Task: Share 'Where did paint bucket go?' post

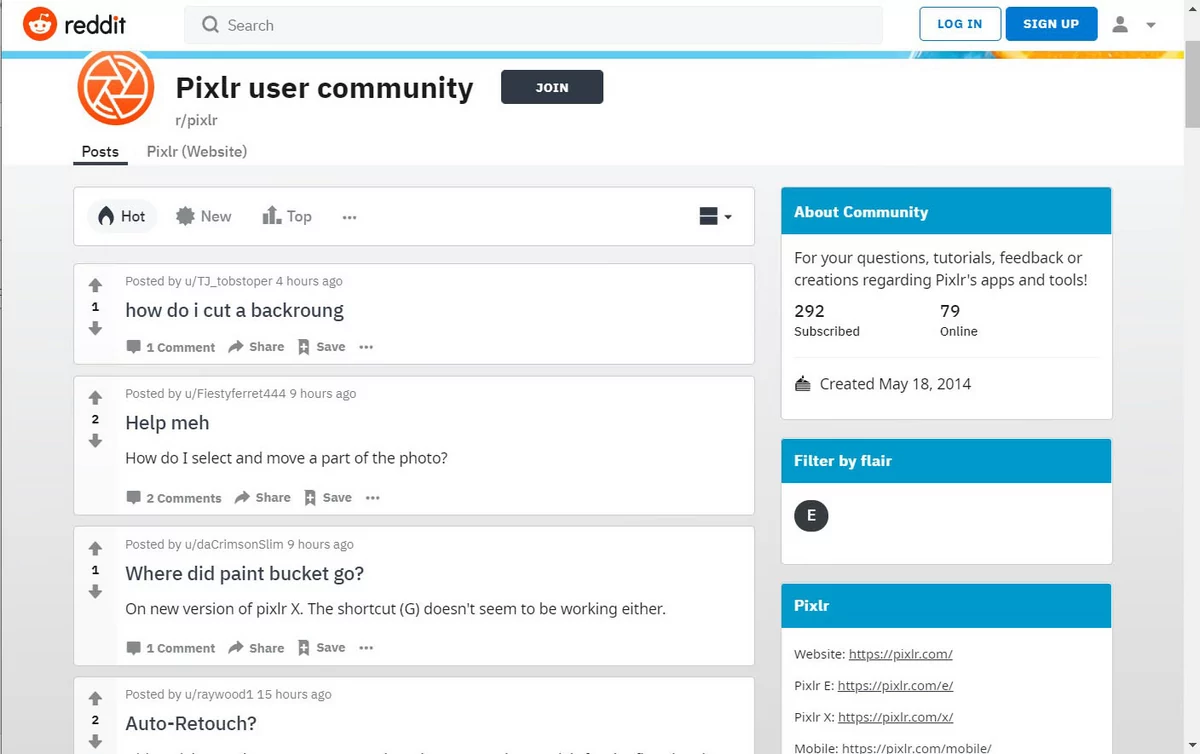Action: (x=256, y=648)
